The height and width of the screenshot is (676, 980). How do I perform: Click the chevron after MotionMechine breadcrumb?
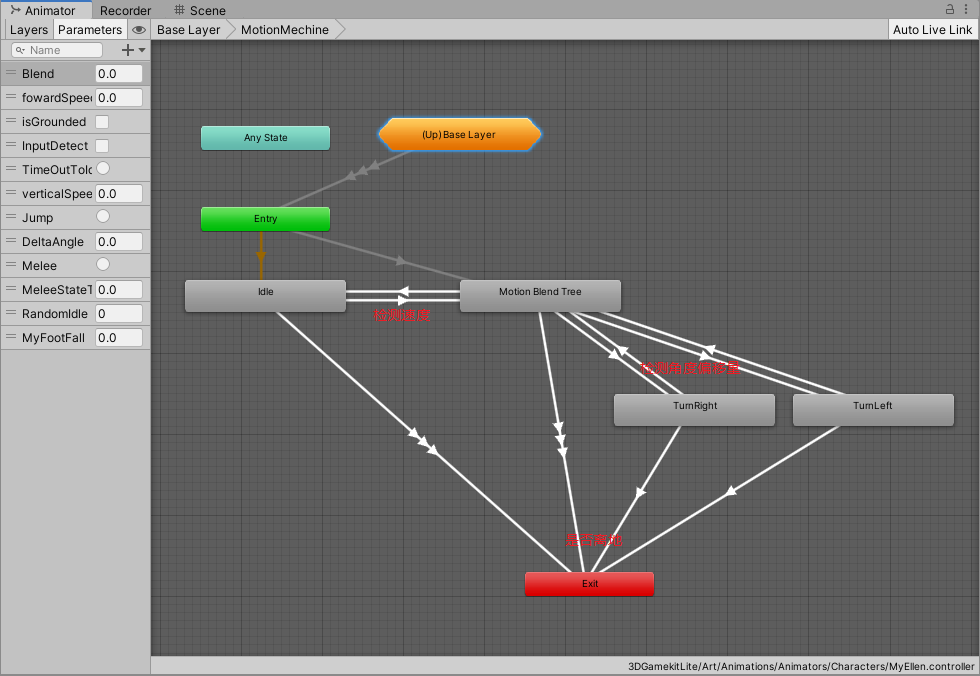[x=341, y=29]
